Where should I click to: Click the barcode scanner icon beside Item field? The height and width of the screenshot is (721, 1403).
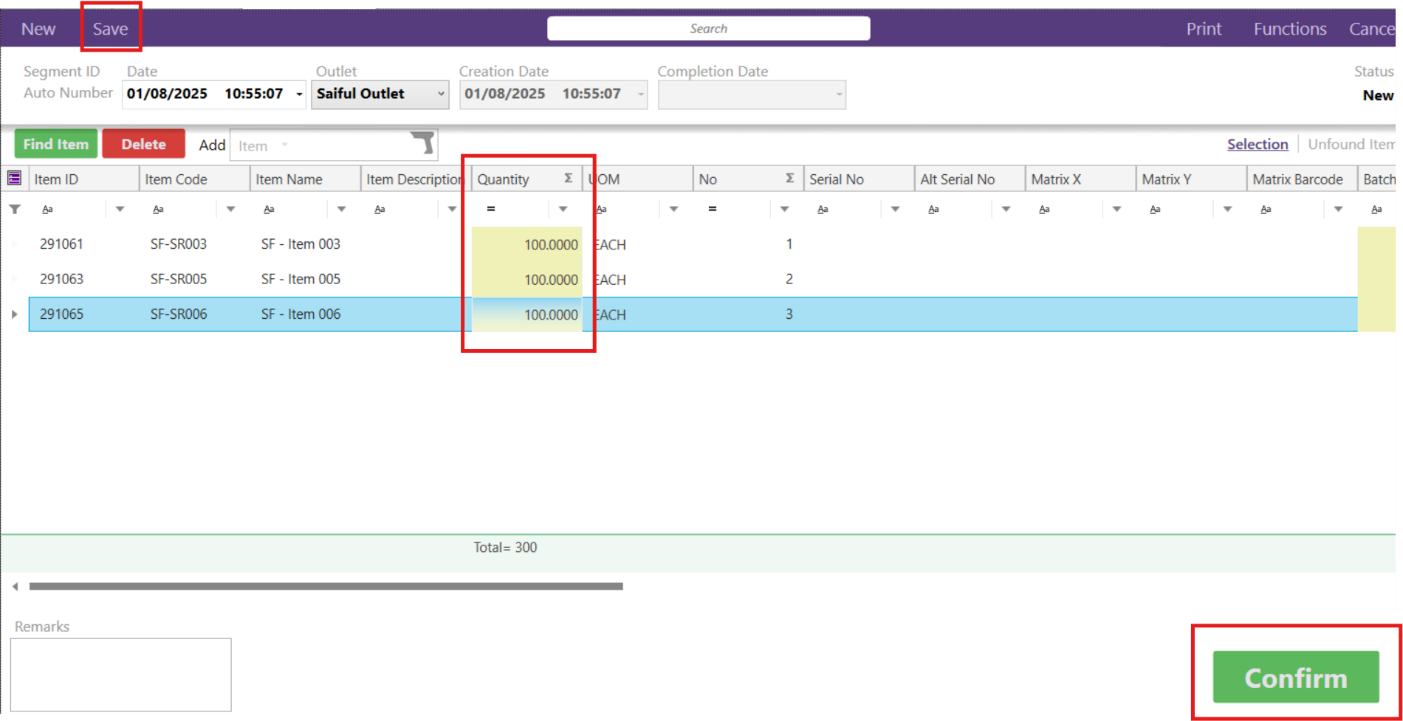click(x=421, y=144)
